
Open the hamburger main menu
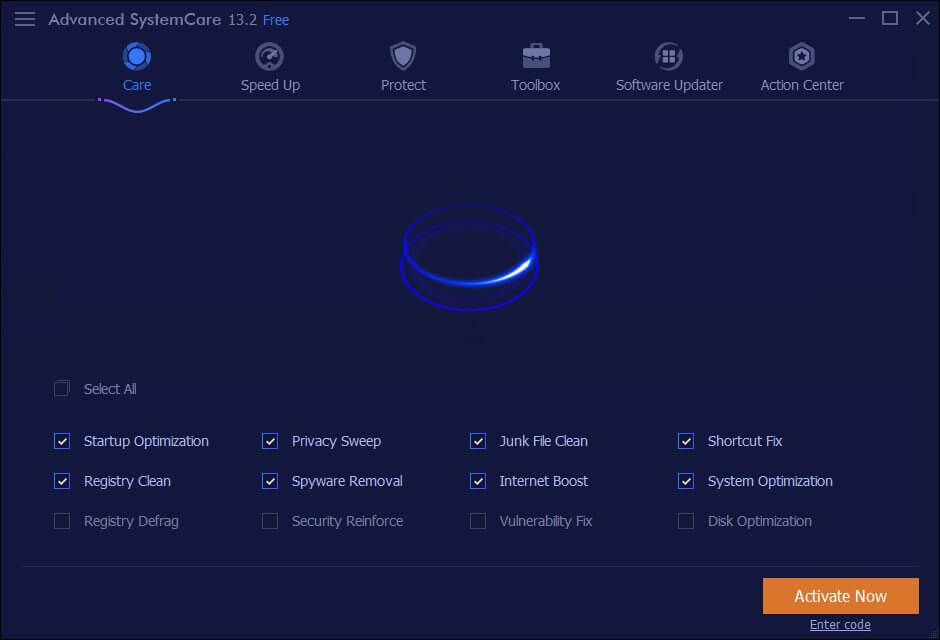25,19
